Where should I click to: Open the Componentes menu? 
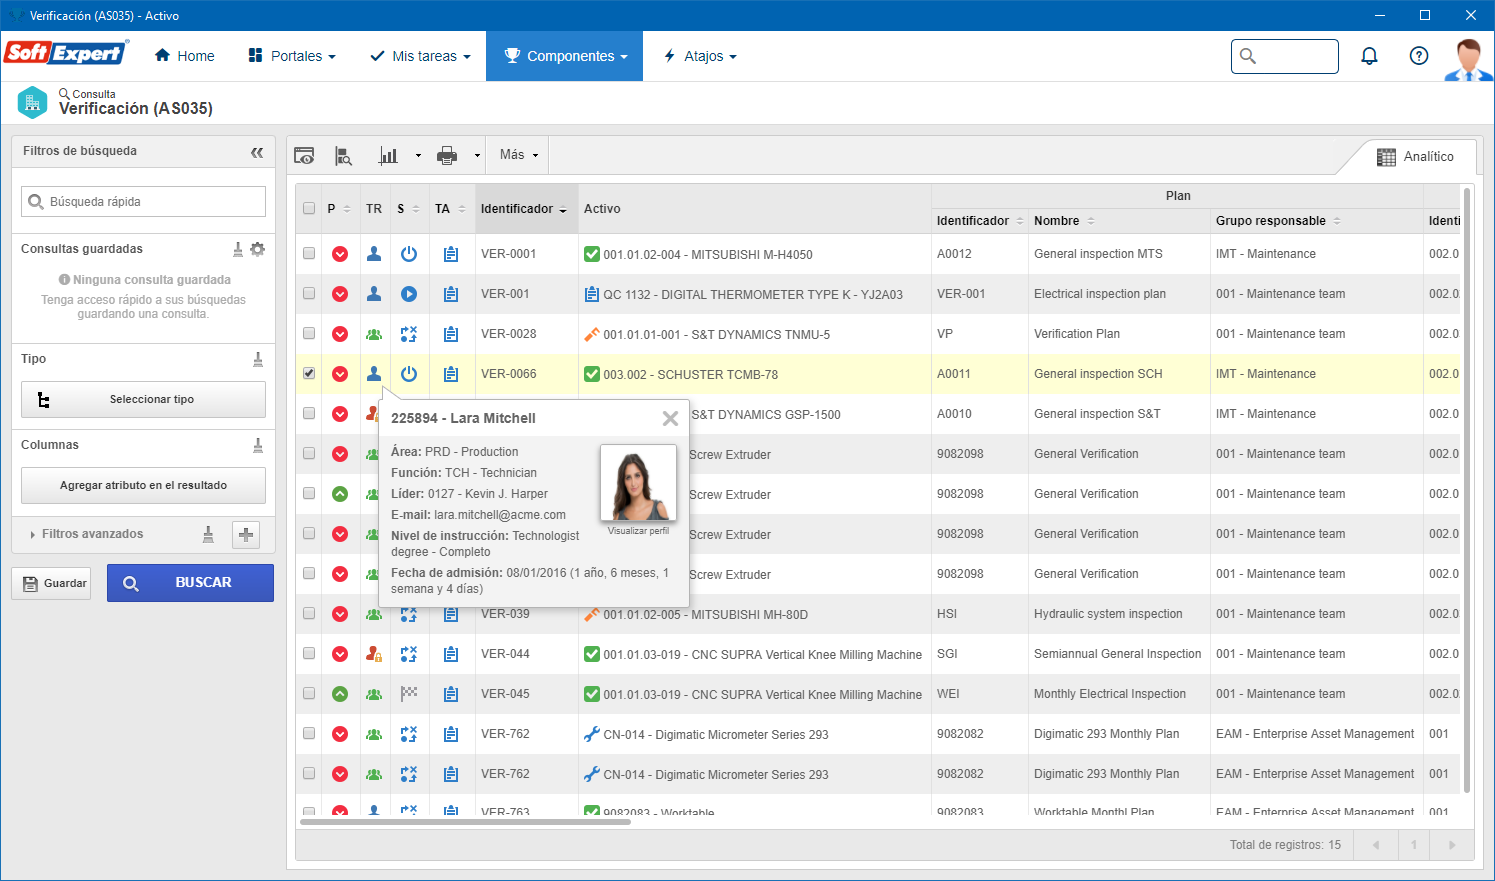coord(565,56)
